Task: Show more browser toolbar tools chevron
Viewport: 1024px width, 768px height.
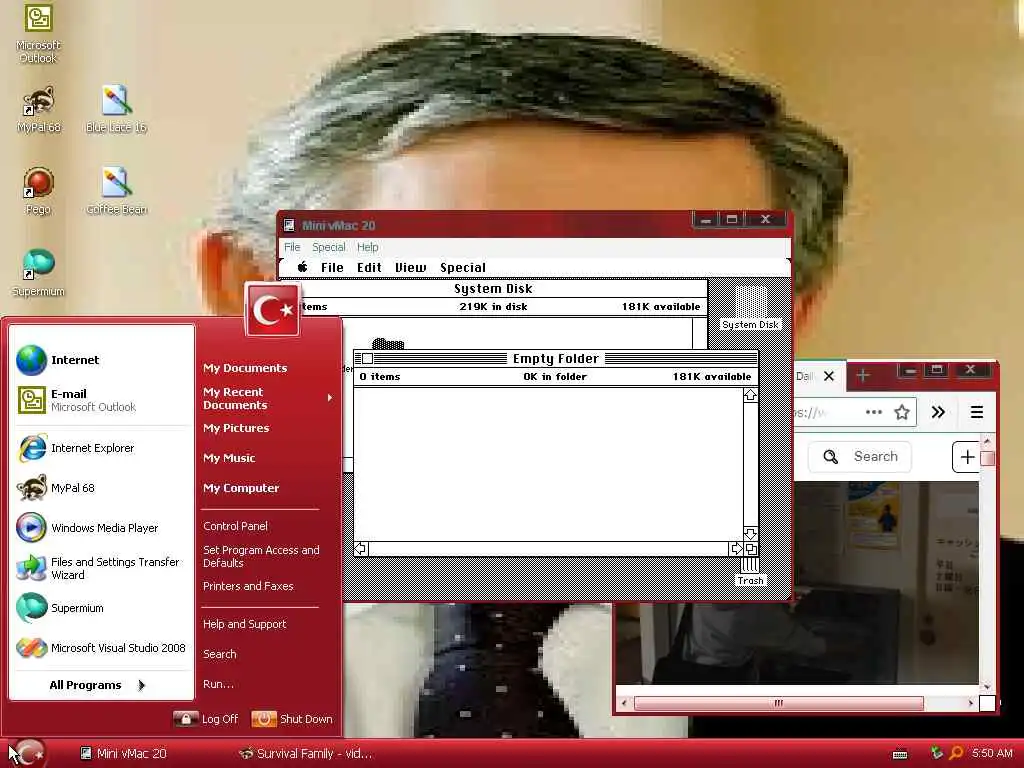Action: point(938,412)
